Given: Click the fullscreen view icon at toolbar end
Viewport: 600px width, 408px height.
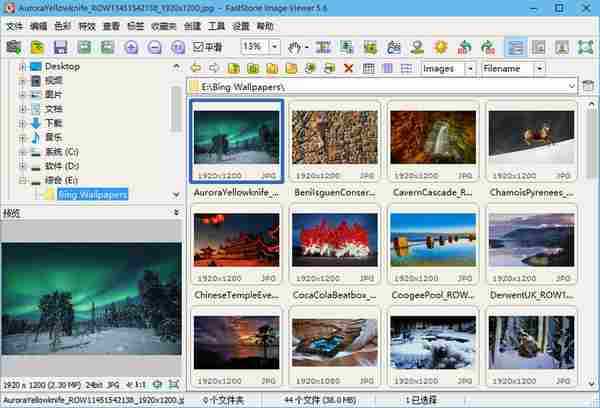Looking at the screenshot, I should (x=585, y=47).
